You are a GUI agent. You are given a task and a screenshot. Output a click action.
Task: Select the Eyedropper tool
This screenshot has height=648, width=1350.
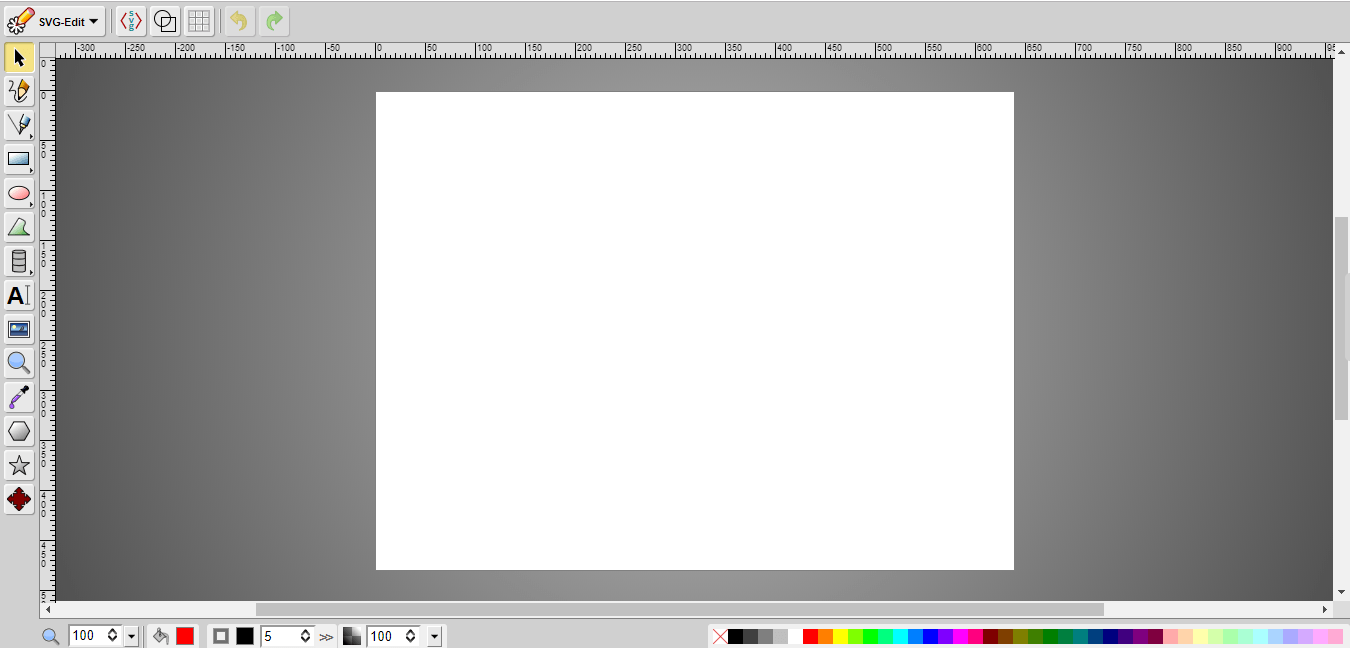click(x=19, y=397)
